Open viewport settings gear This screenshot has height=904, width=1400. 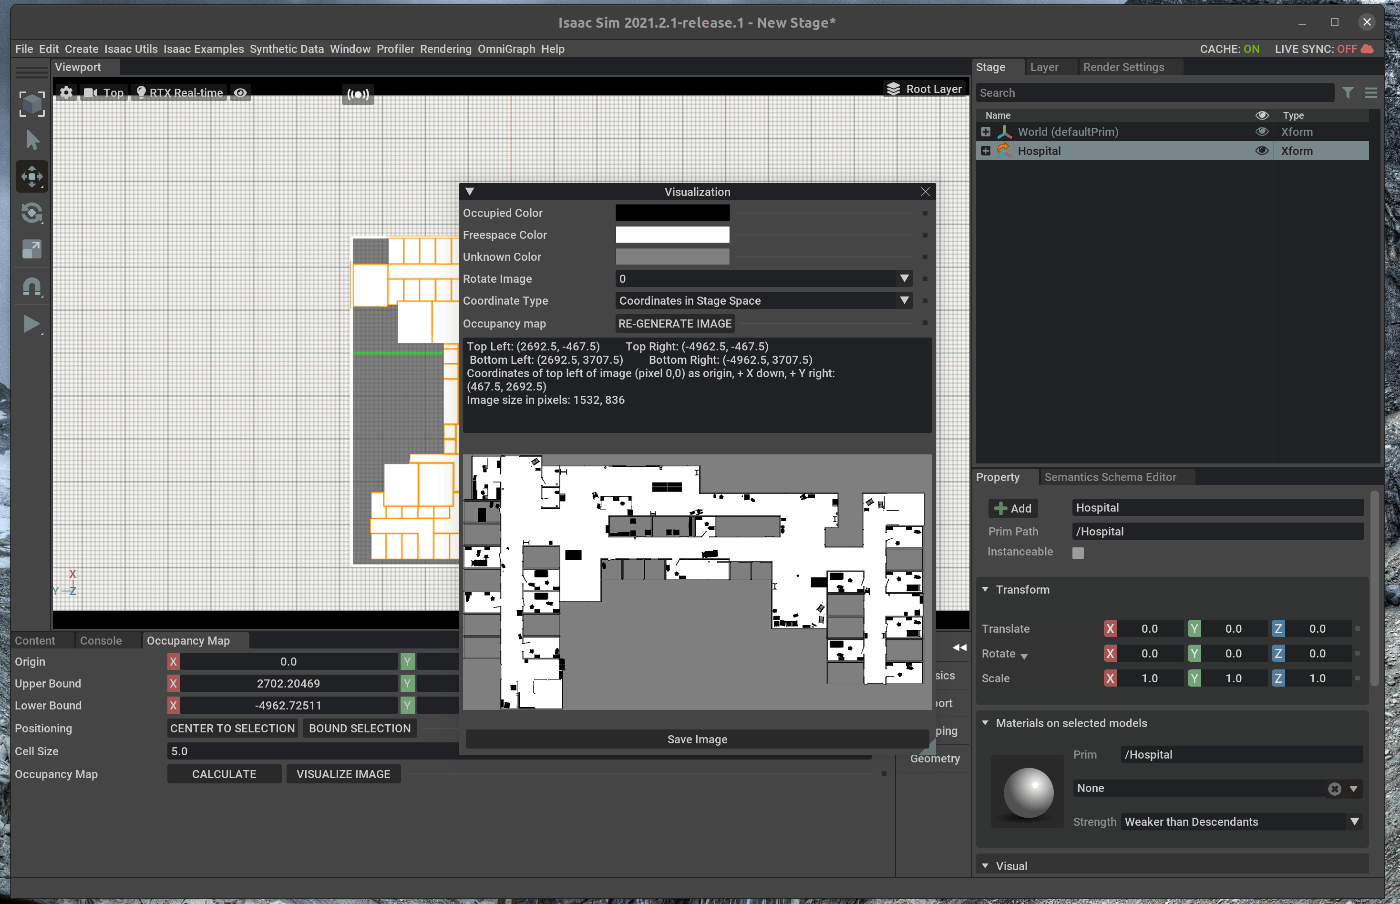(x=66, y=92)
